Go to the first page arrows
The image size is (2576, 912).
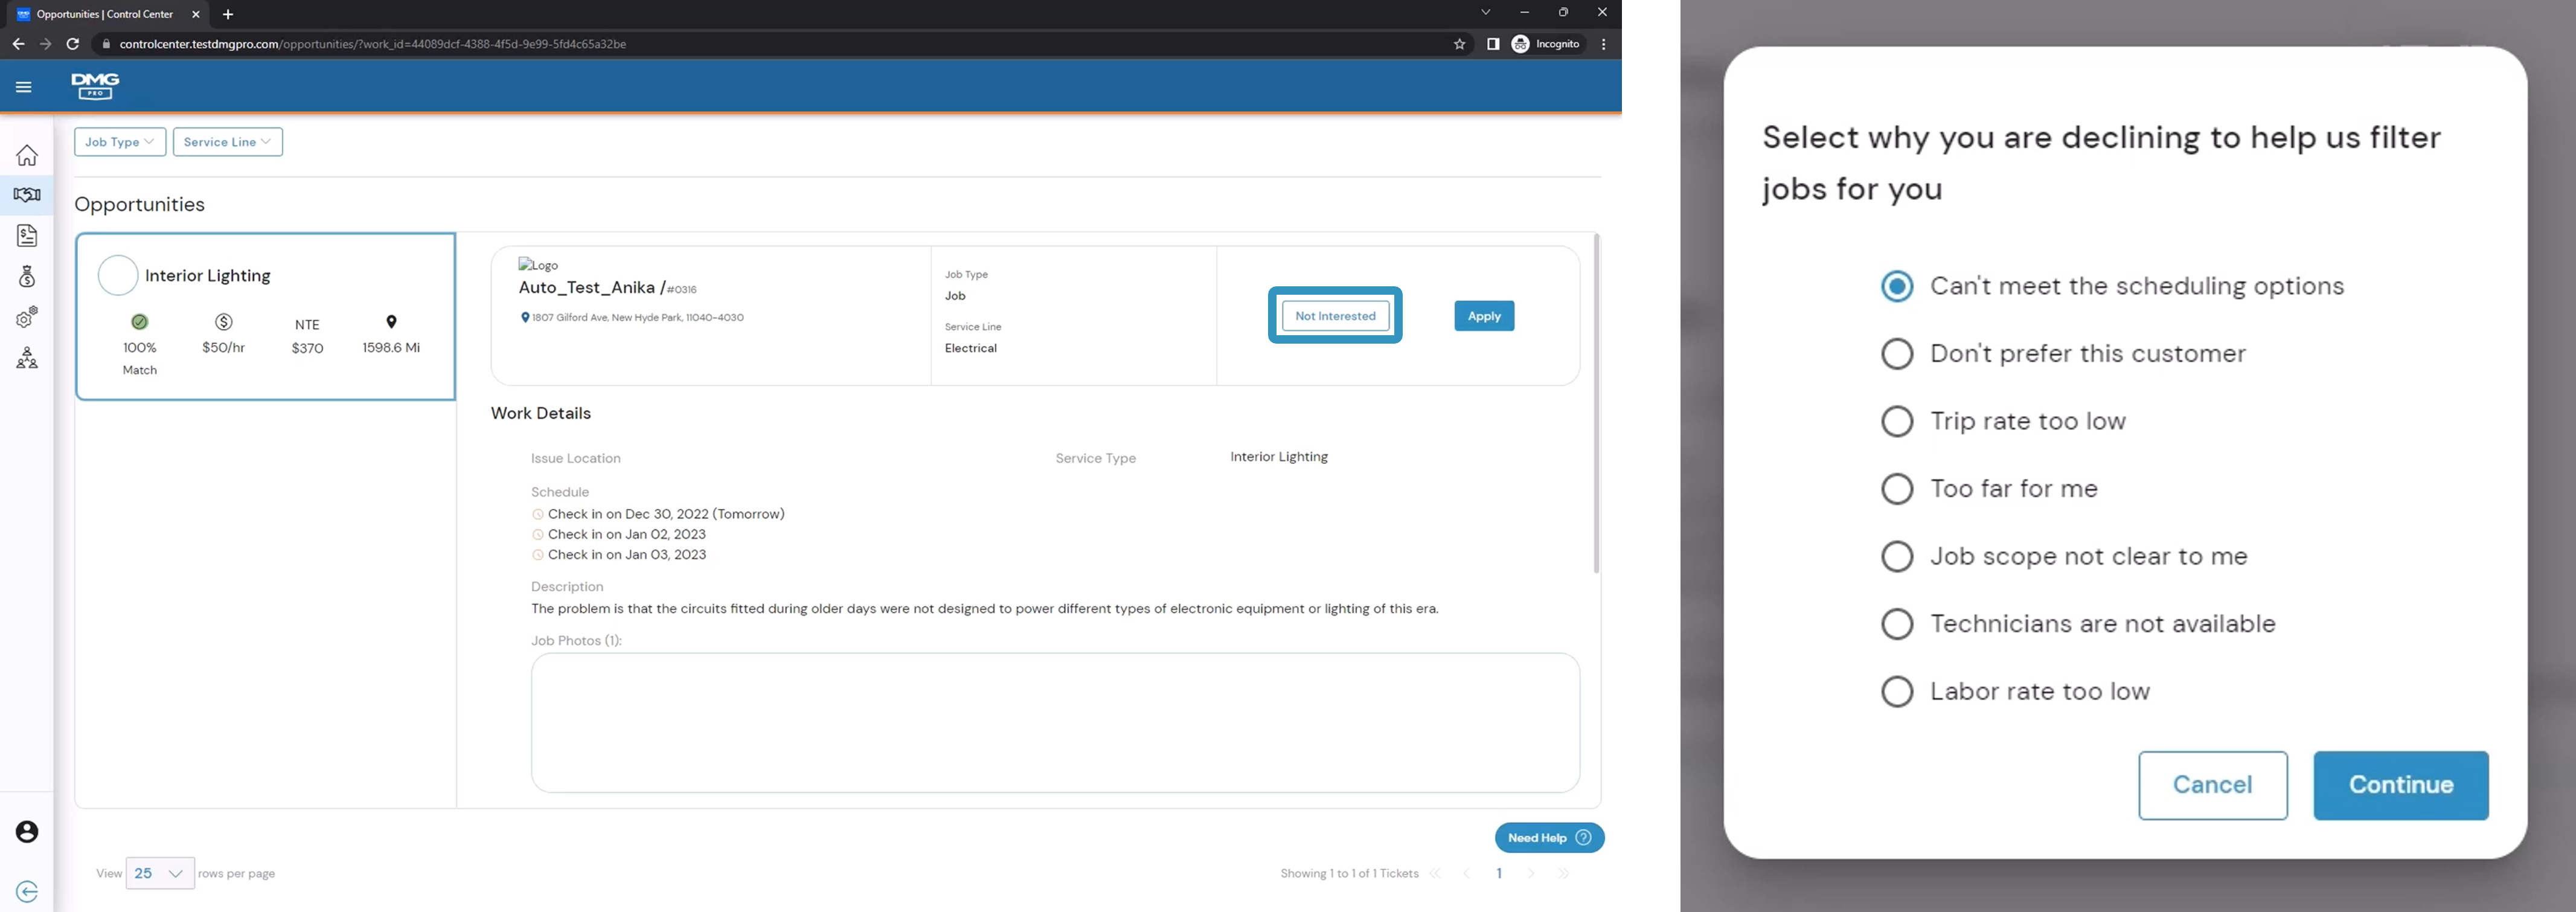tap(1435, 873)
